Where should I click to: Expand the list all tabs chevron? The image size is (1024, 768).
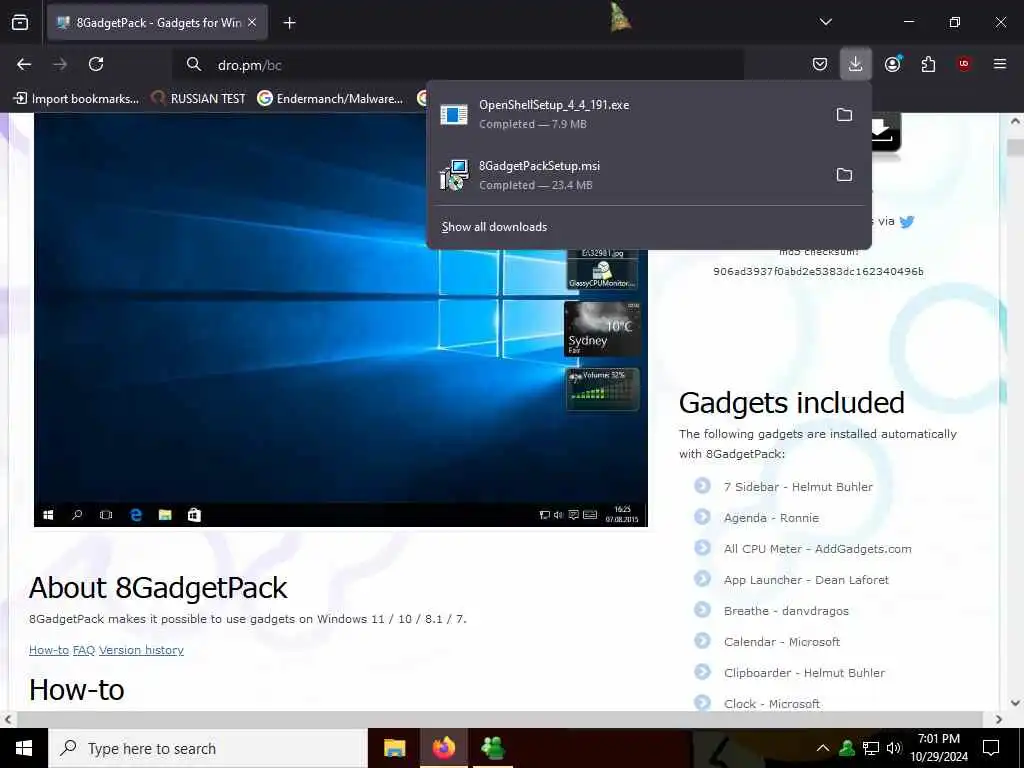coord(825,22)
